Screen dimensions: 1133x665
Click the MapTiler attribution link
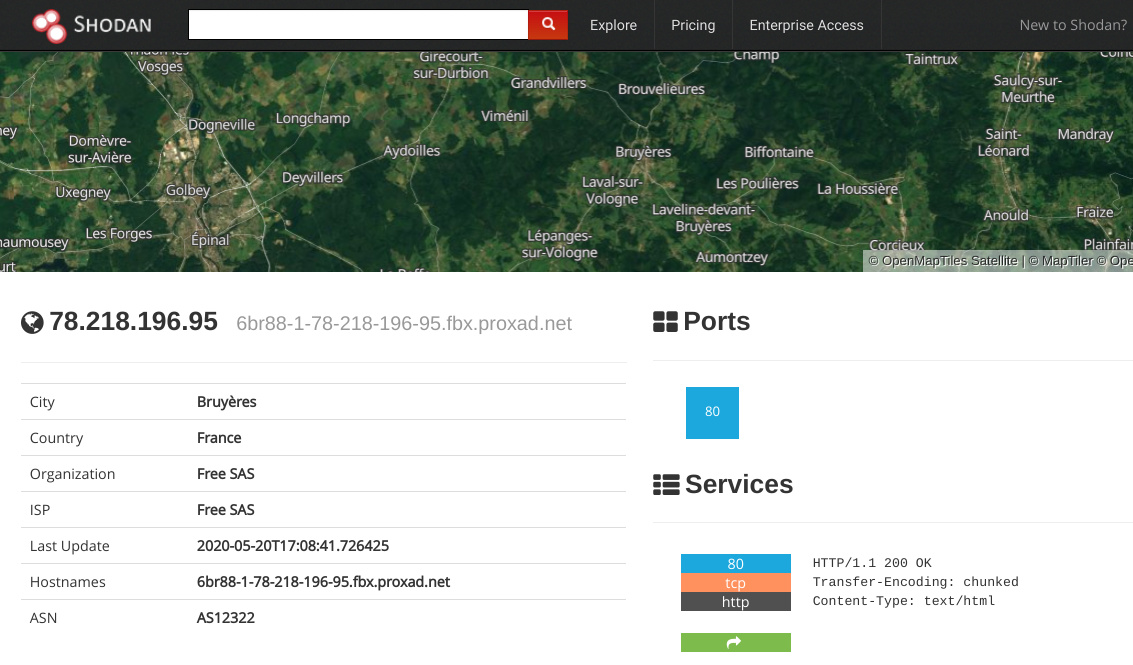(1061, 261)
